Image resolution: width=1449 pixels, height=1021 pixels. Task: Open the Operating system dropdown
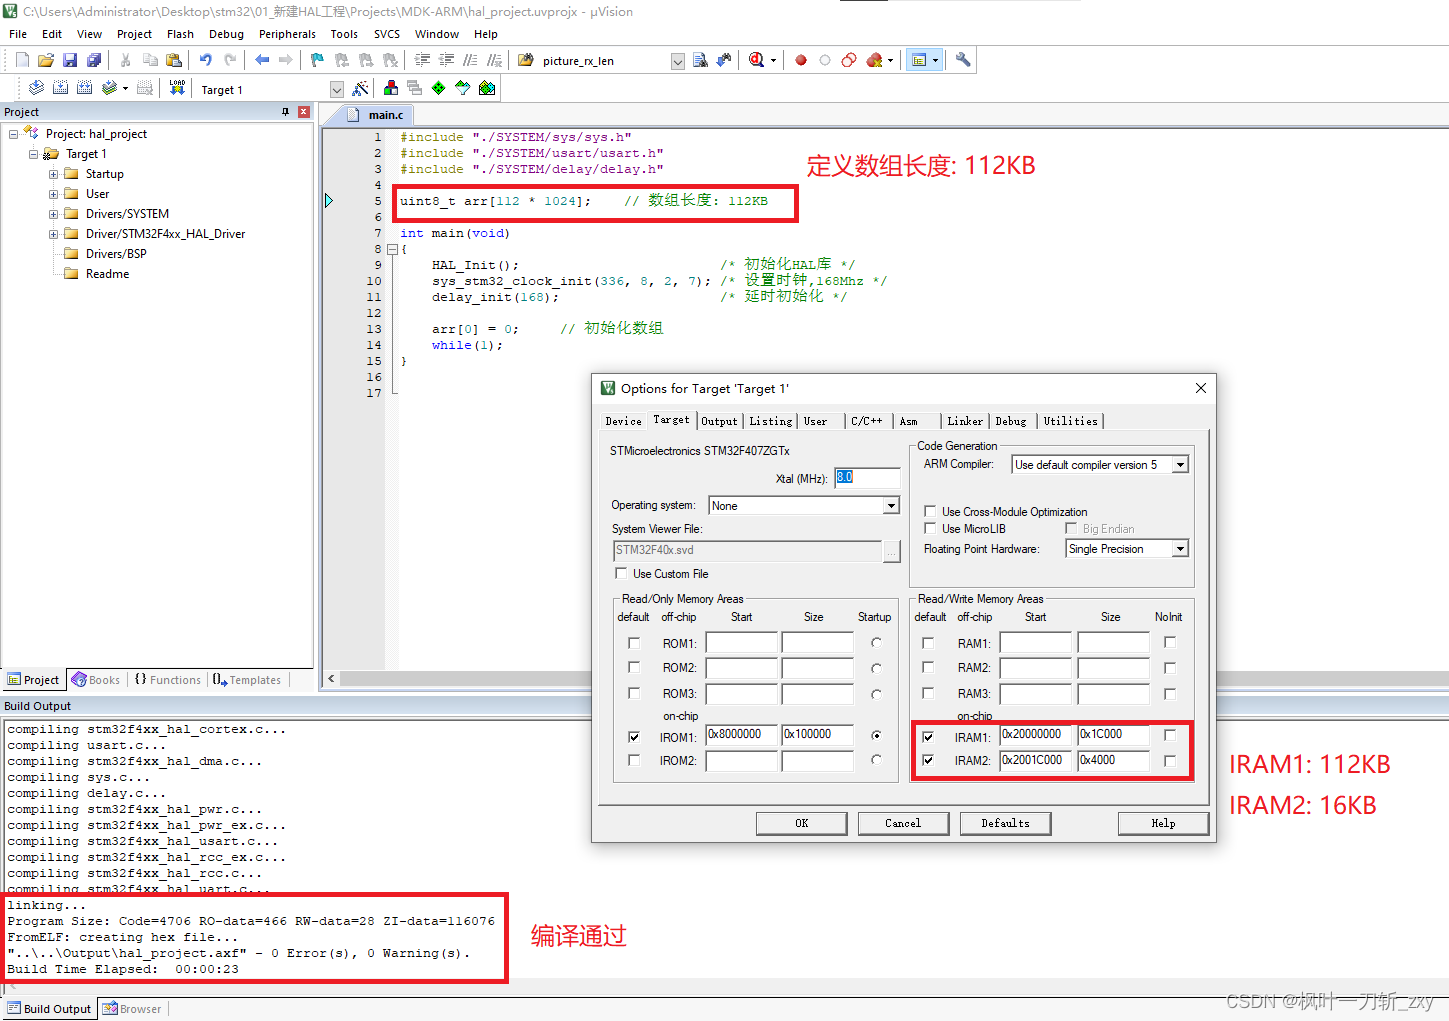889,505
